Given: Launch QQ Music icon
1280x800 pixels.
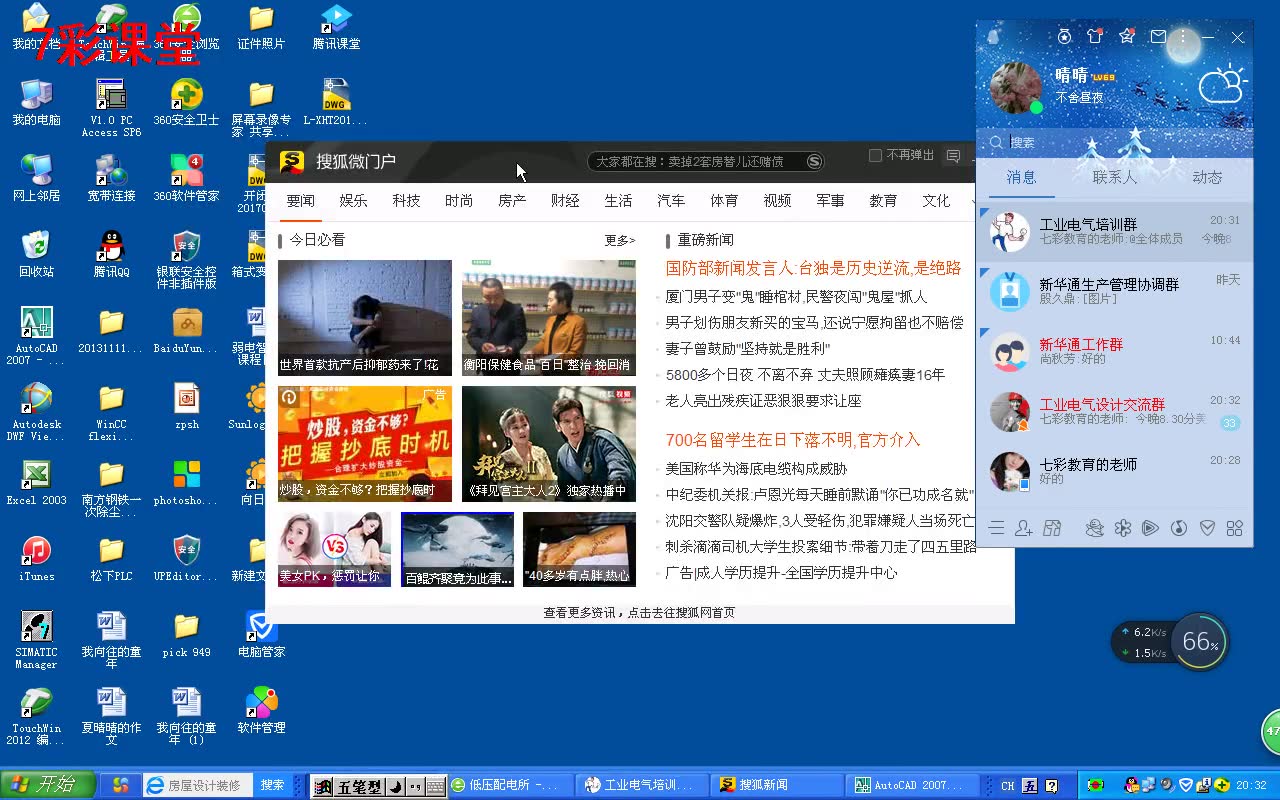Looking at the screenshot, I should click(1179, 528).
